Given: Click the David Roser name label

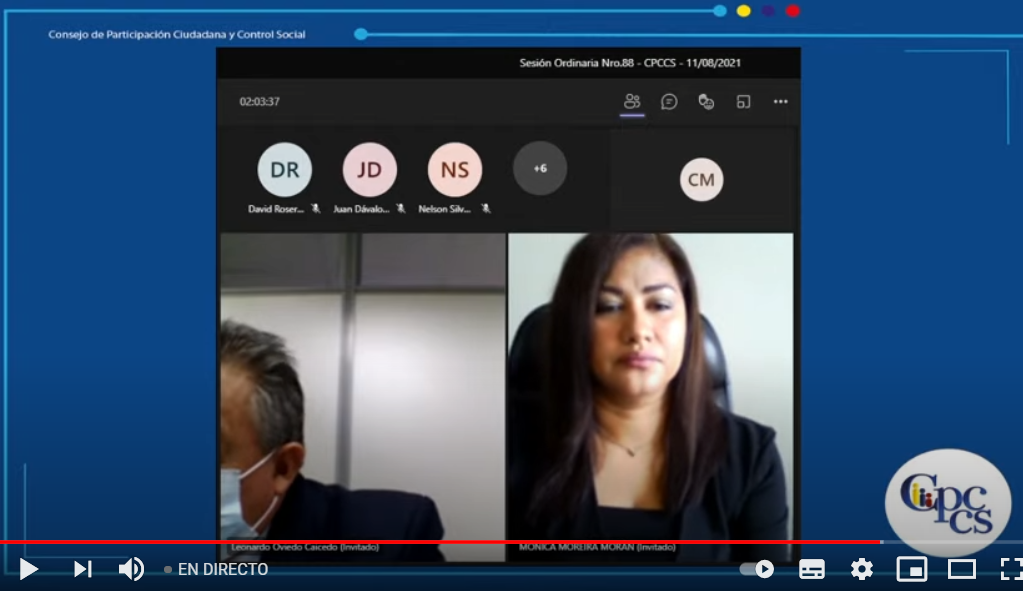Looking at the screenshot, I should [276, 209].
